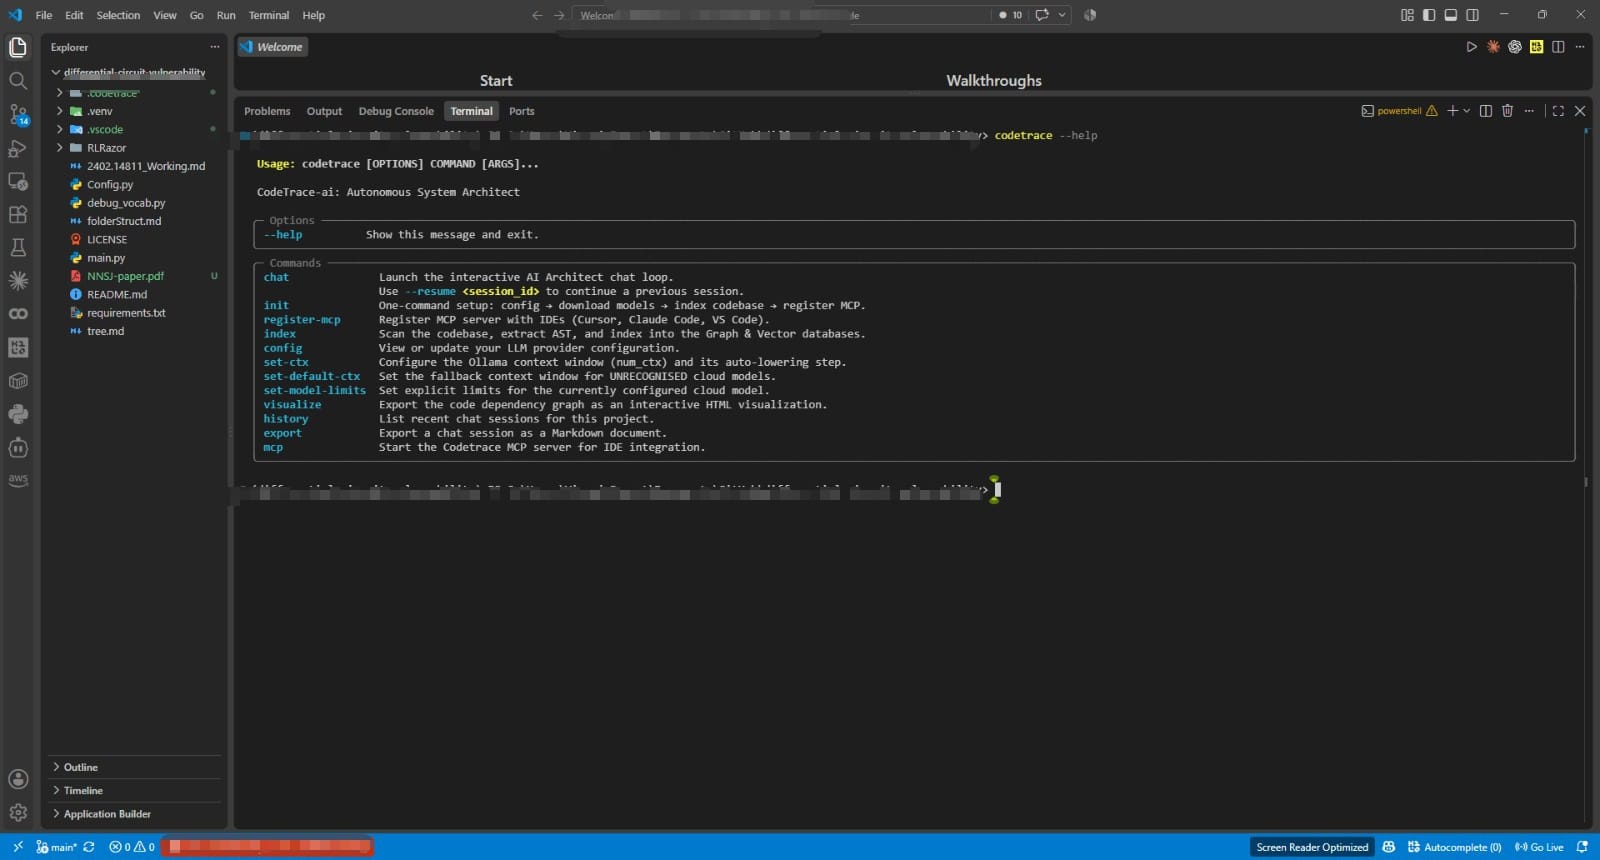Click the yellow extension icon in editor toolbar
This screenshot has width=1600, height=860.
tap(1536, 47)
